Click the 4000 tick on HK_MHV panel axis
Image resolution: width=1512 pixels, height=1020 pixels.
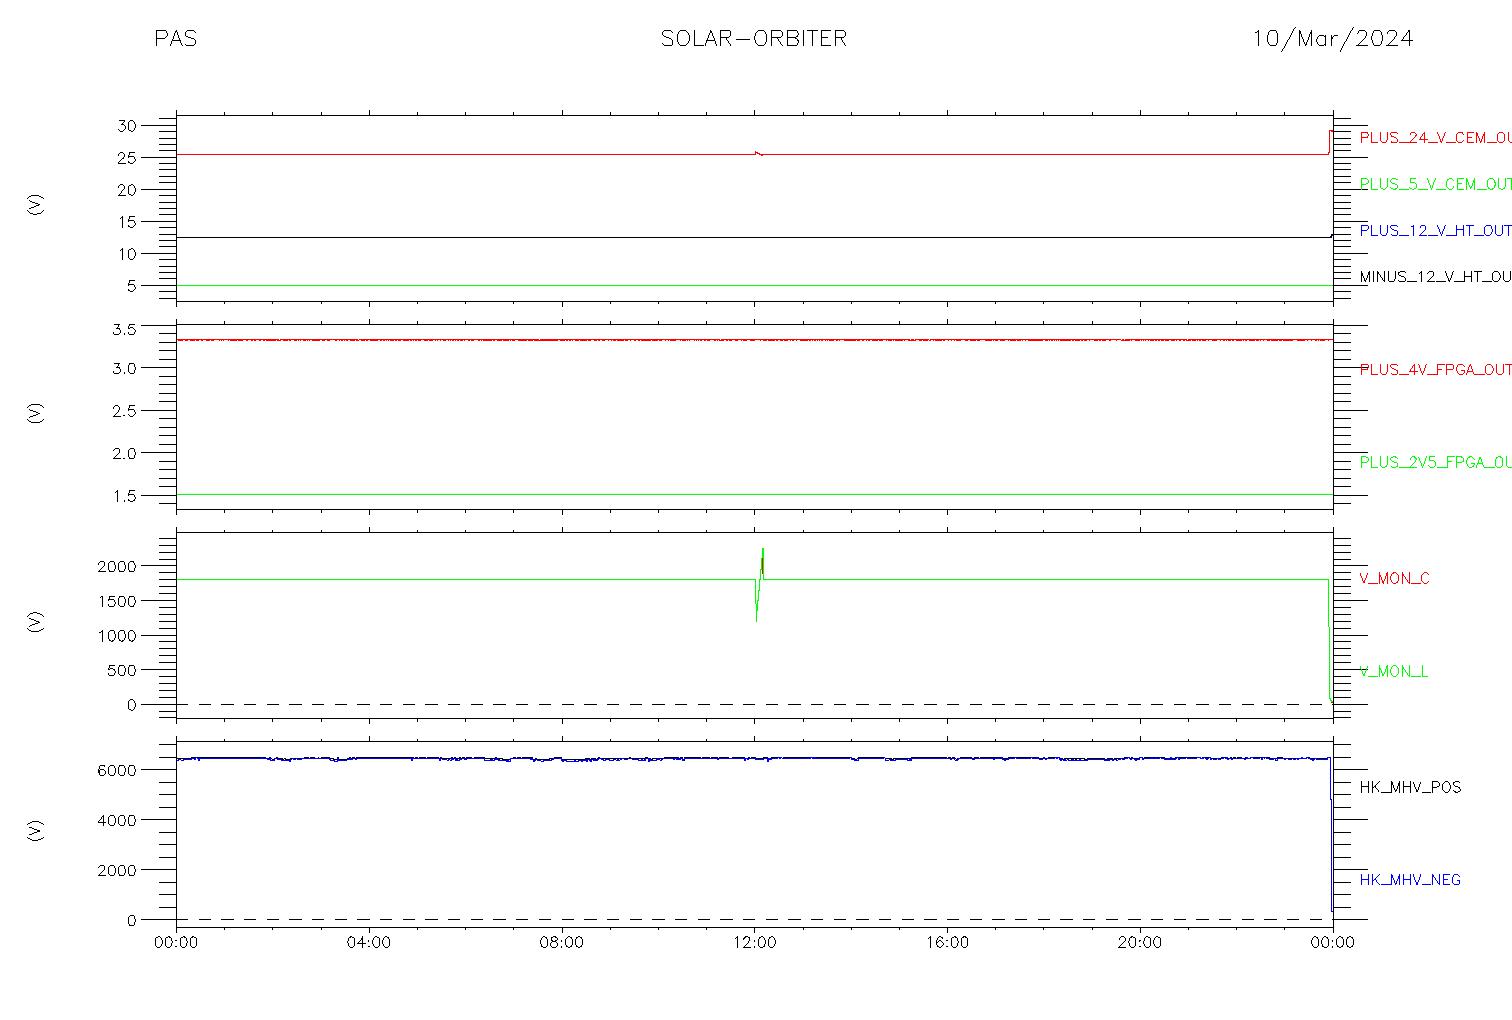[117, 821]
